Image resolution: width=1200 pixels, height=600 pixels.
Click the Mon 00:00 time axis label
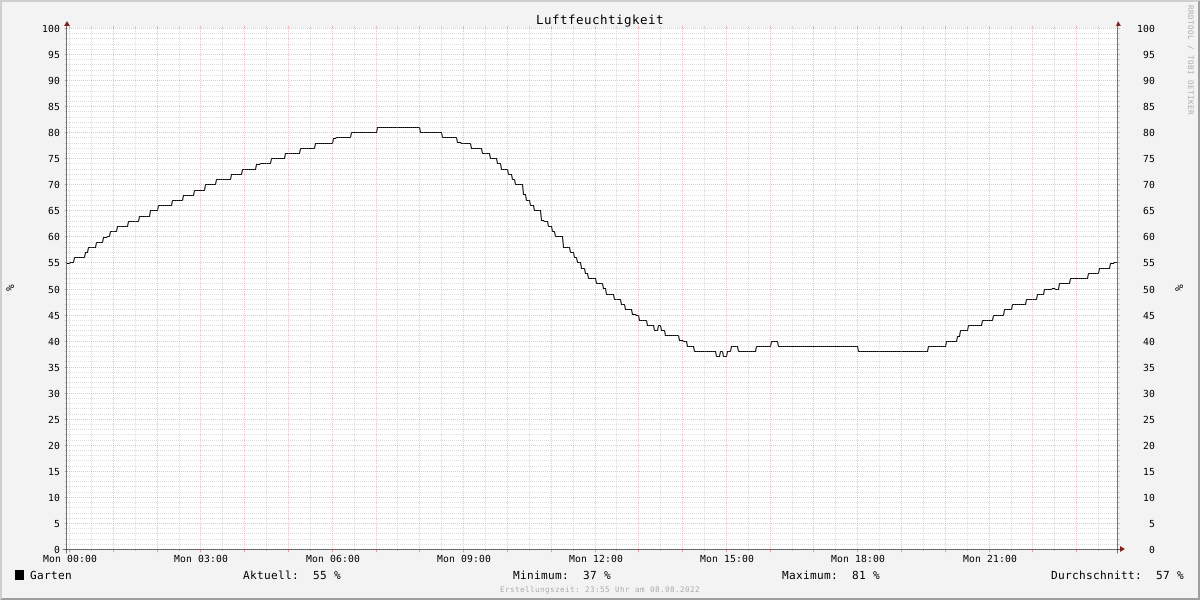tap(70, 559)
